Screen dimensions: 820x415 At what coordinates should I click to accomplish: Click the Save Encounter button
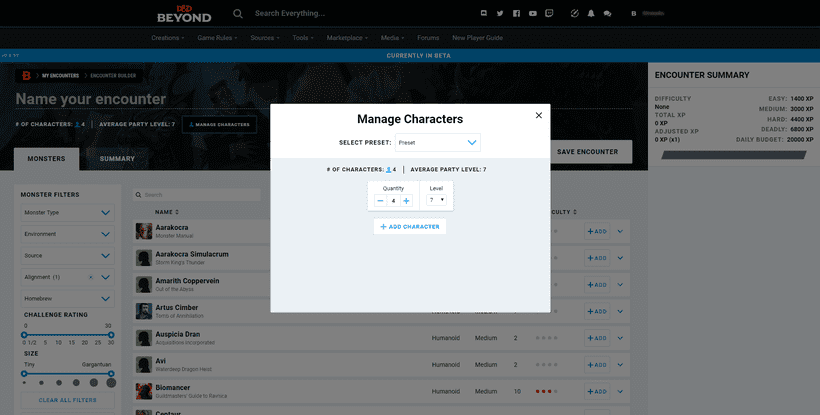[x=587, y=152]
